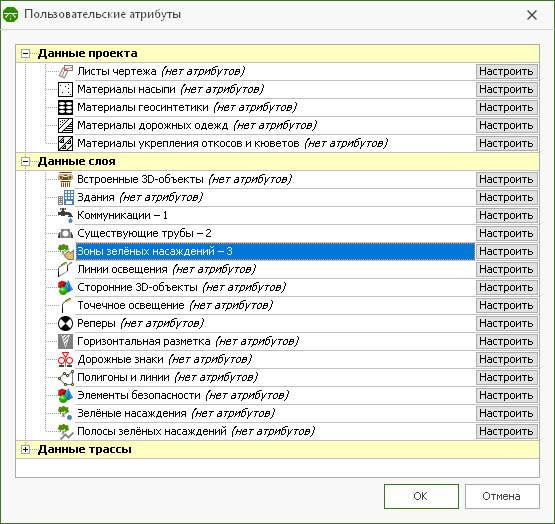The width and height of the screenshot is (555, 524).
Task: Collapse the Данные проекта section
Action: 25,53
